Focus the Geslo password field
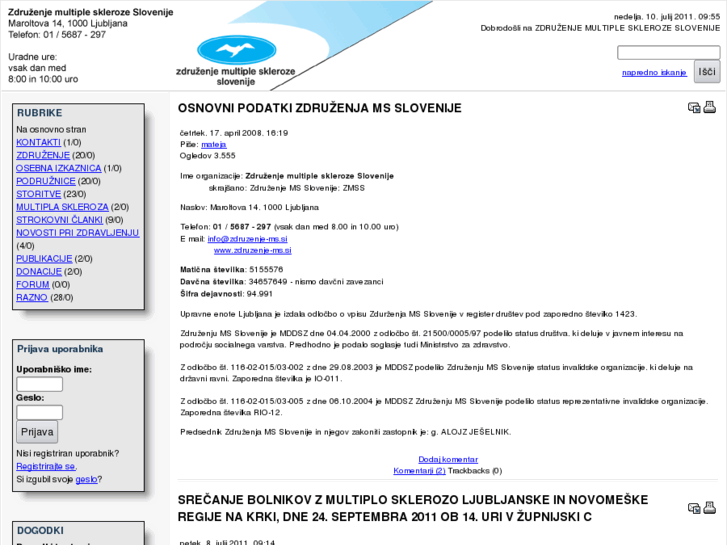Image resolution: width=727 pixels, height=545 pixels. (39, 412)
